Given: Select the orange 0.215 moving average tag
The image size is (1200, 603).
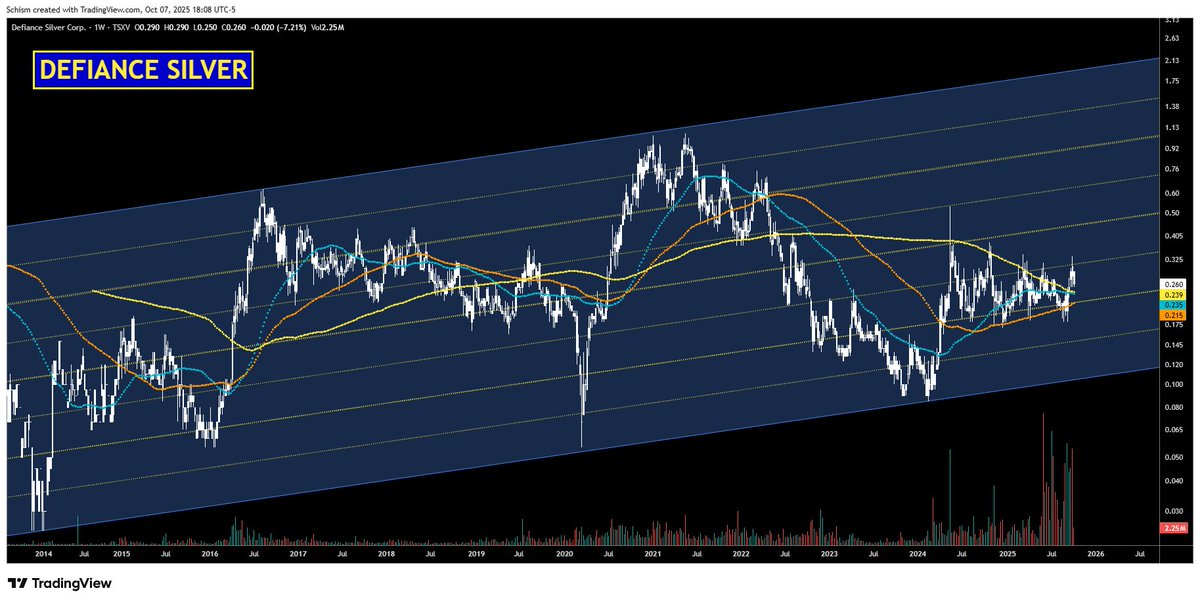Looking at the screenshot, I should [x=1174, y=315].
